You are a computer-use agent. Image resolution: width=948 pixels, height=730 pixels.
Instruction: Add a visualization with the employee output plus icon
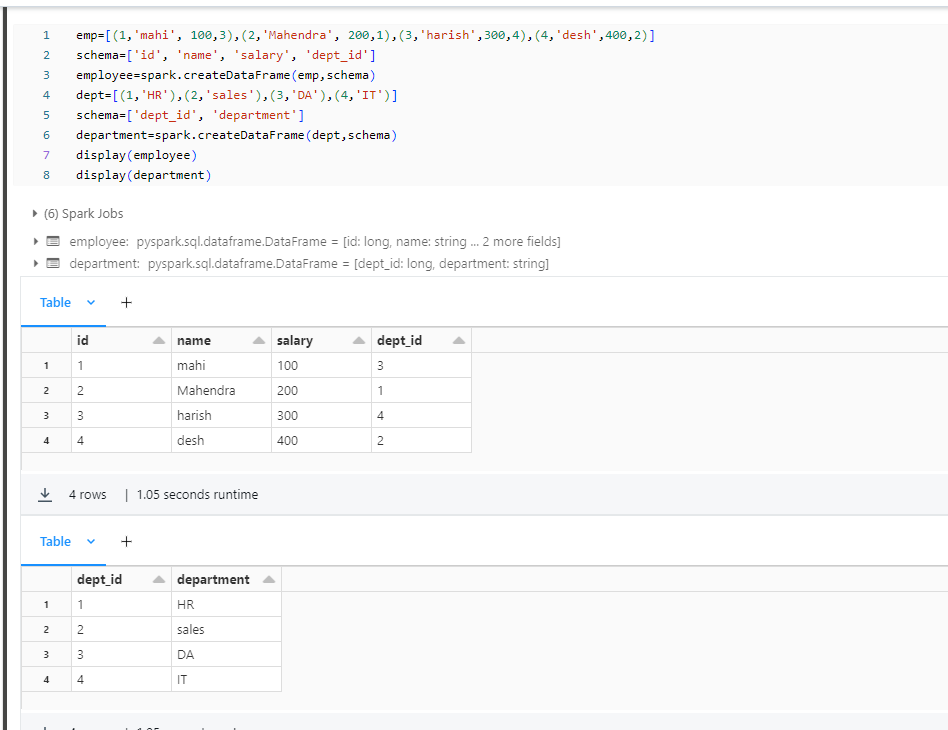pos(126,302)
